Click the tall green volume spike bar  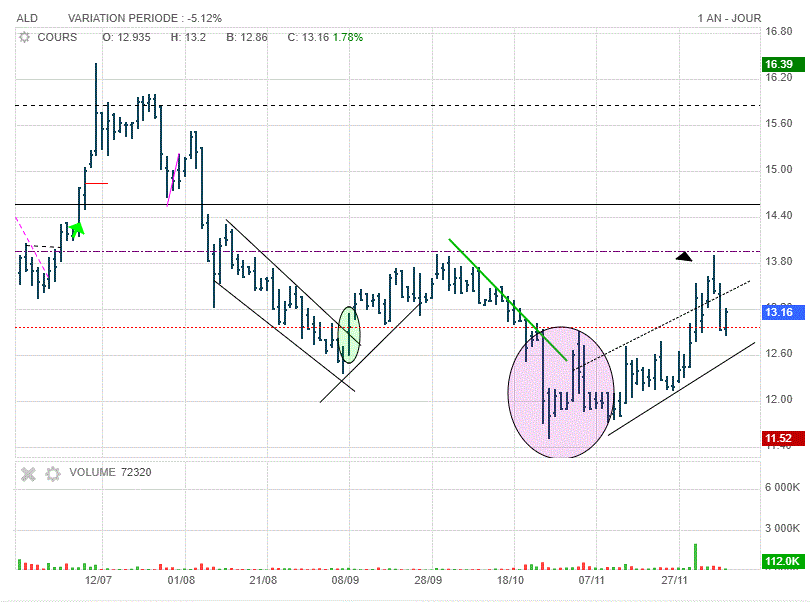tap(695, 557)
